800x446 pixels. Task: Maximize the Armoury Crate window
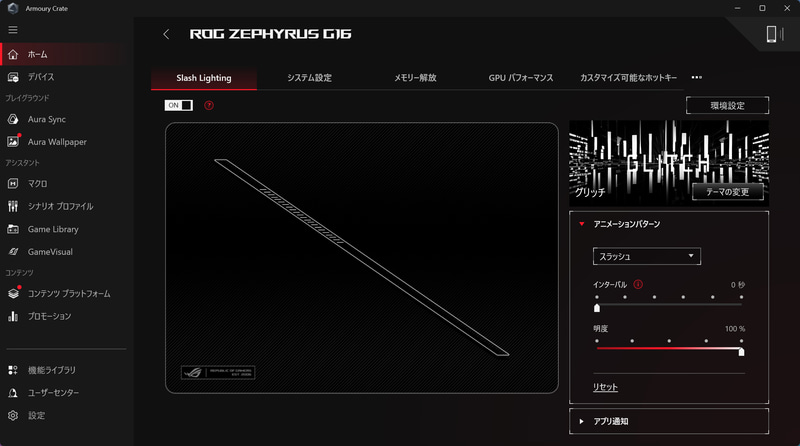pos(762,8)
